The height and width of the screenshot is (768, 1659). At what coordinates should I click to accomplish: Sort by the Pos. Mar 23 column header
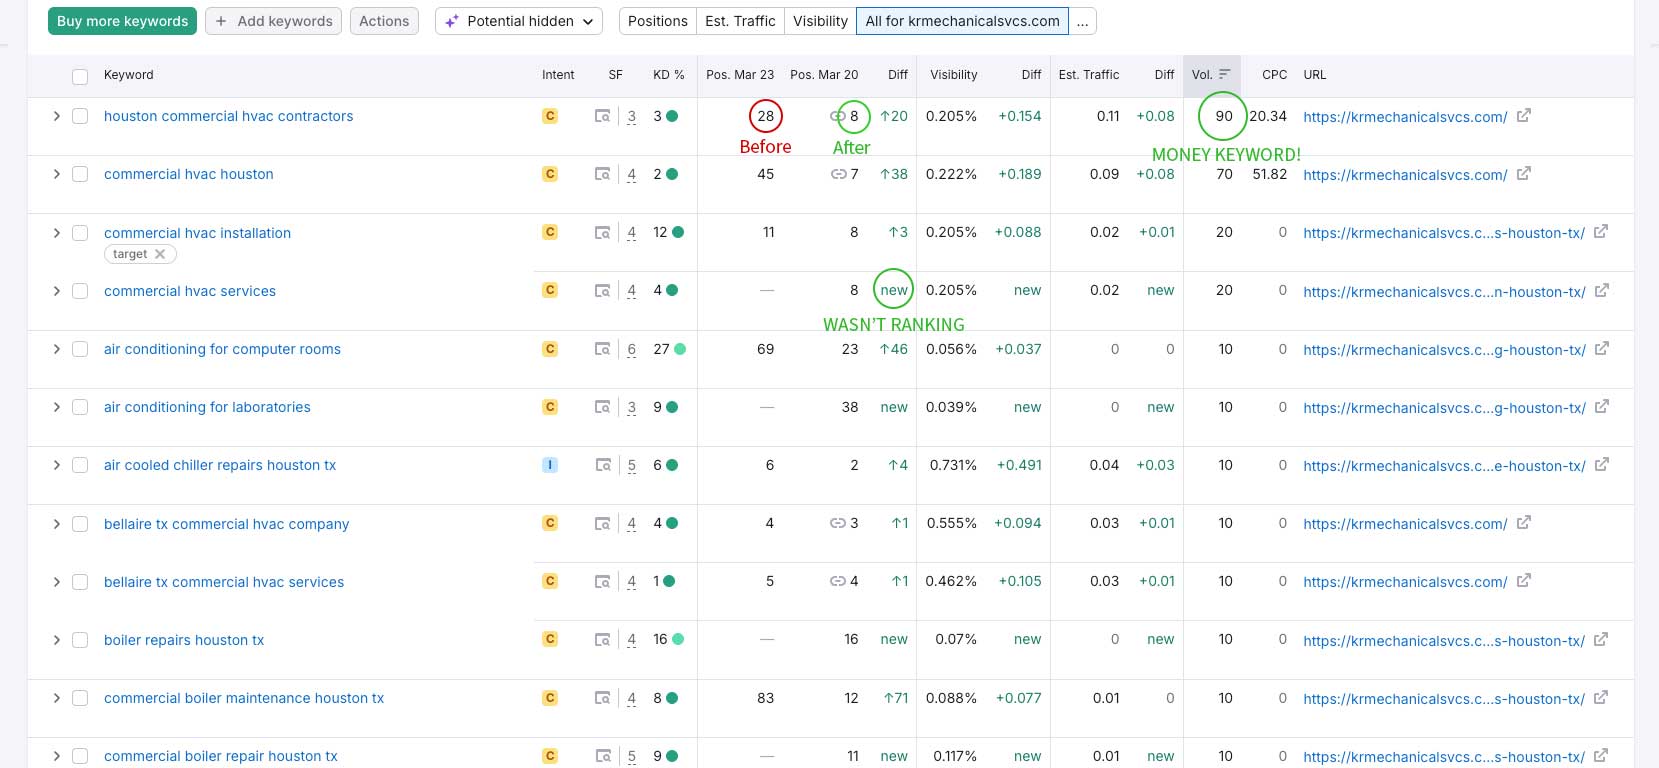coord(740,75)
